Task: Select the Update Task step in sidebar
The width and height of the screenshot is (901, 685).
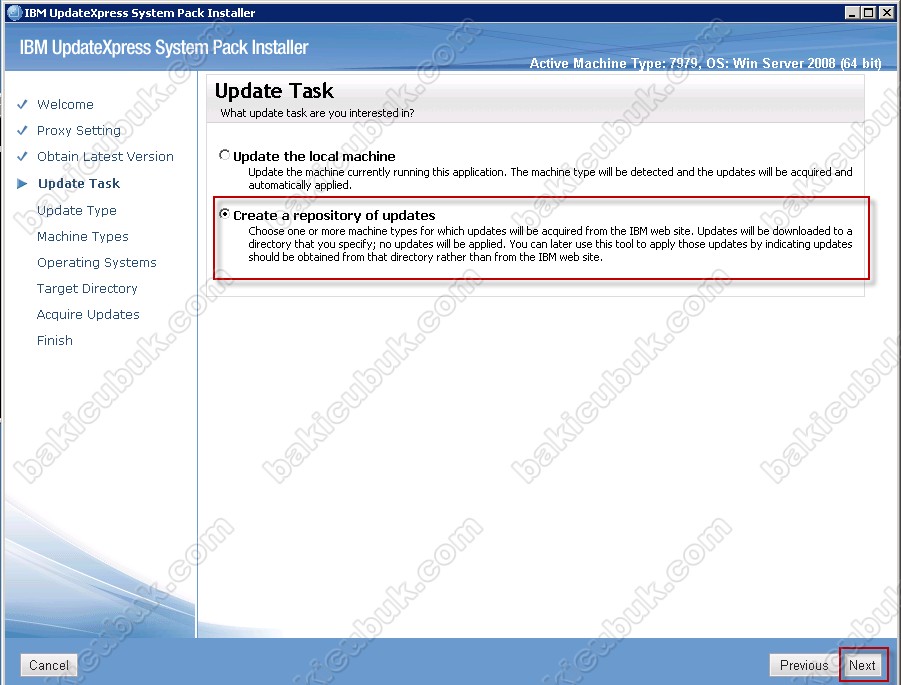Action: [x=79, y=183]
